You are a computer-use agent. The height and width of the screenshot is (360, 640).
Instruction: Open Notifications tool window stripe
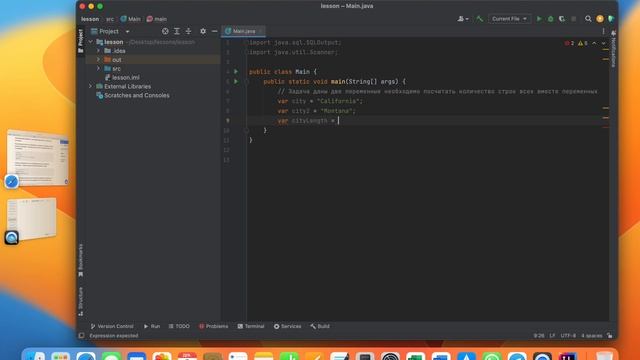pos(613,49)
